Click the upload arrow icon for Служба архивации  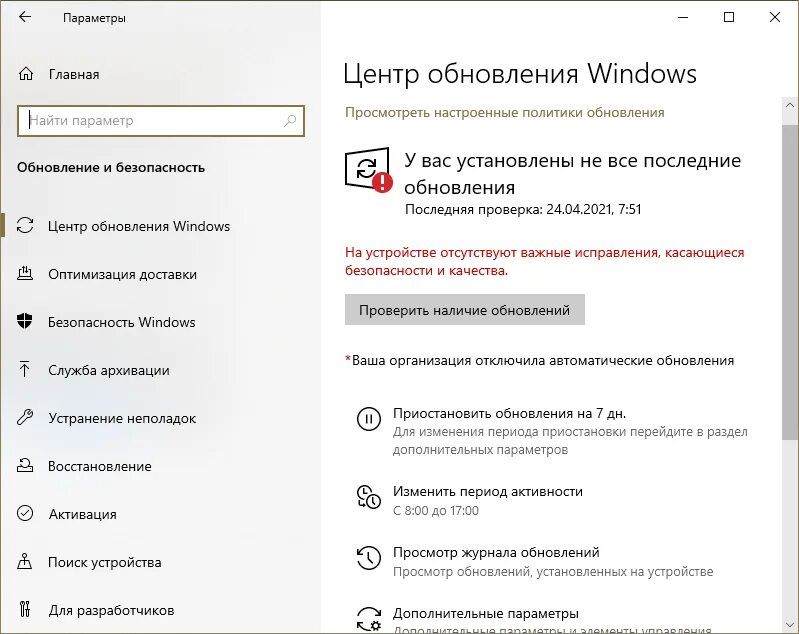pos(24,369)
